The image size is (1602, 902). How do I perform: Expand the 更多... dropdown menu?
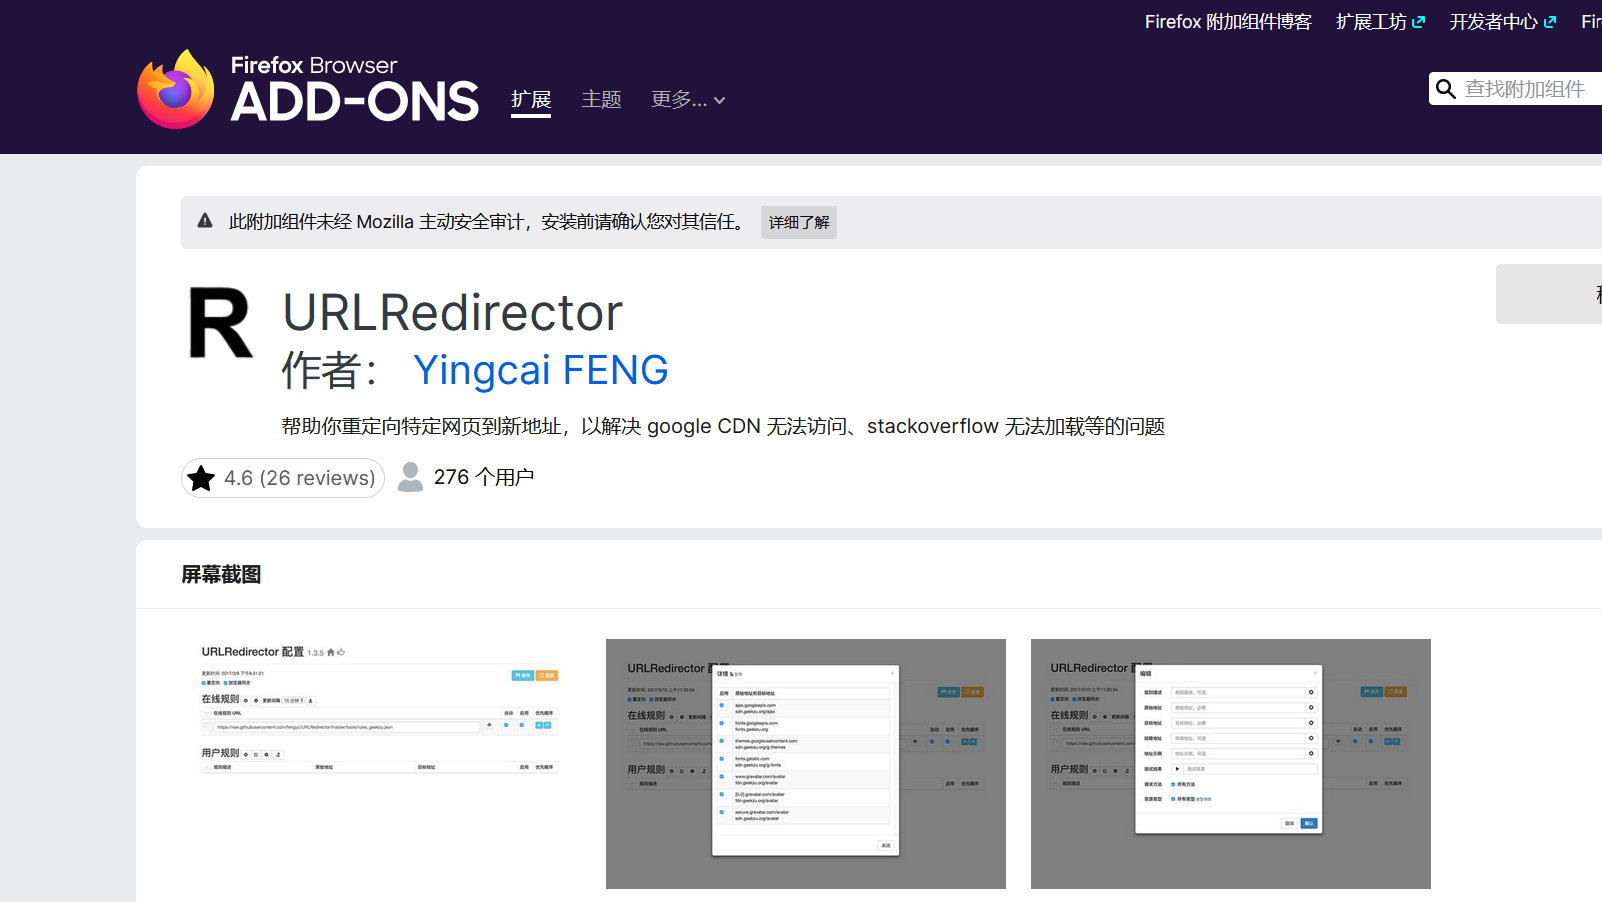click(x=688, y=100)
